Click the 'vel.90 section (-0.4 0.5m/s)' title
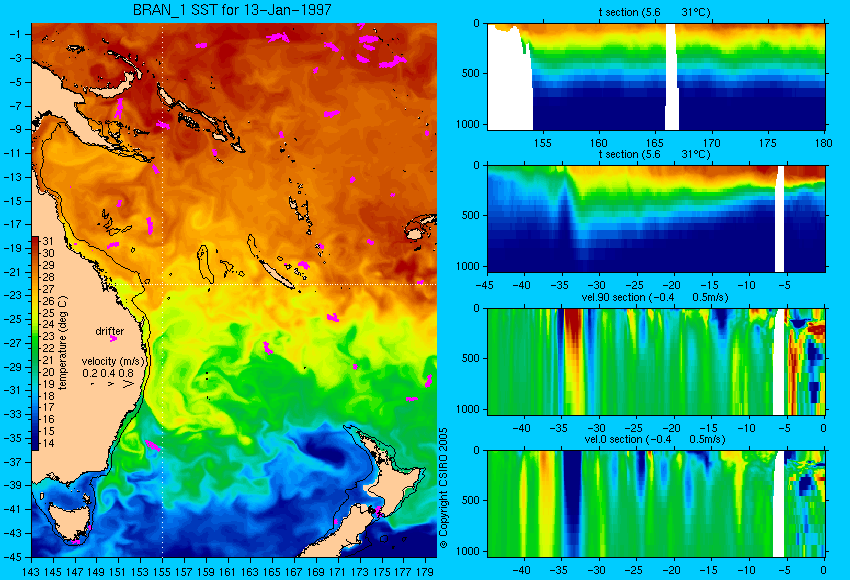 tap(655, 297)
